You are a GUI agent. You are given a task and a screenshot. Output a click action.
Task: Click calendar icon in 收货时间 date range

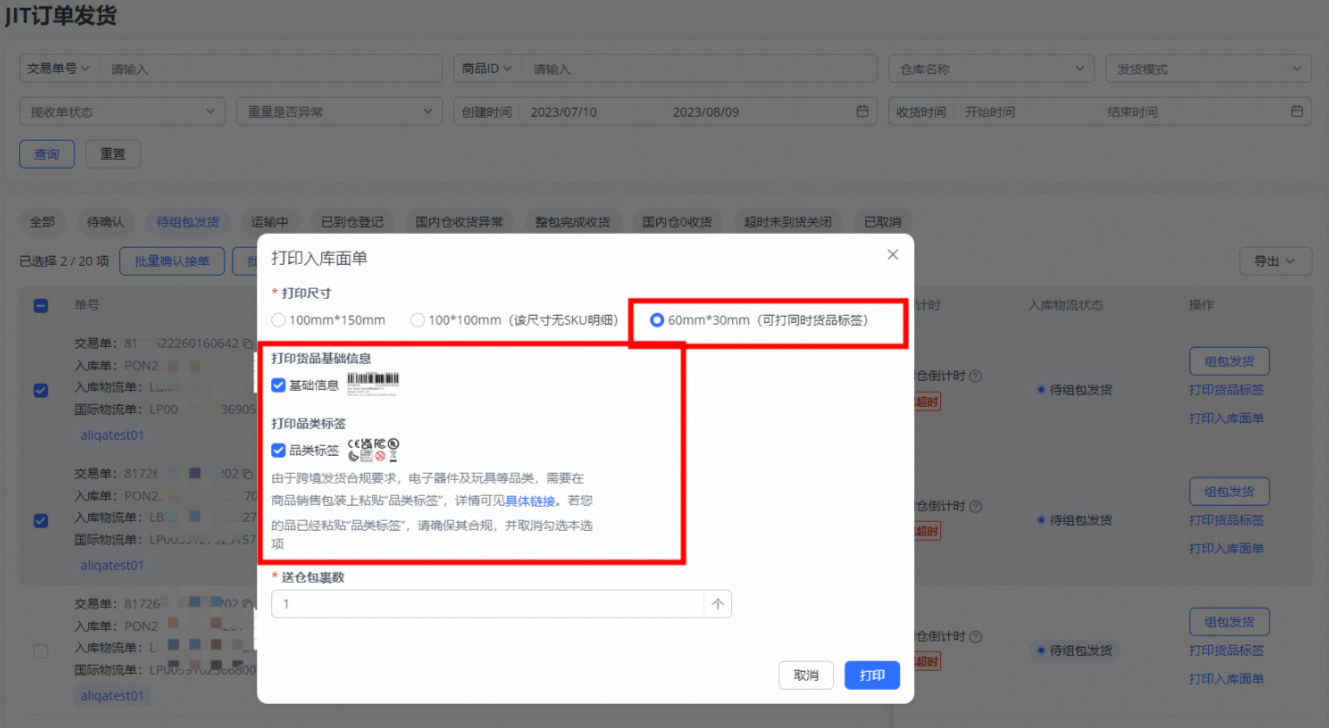click(x=1297, y=112)
